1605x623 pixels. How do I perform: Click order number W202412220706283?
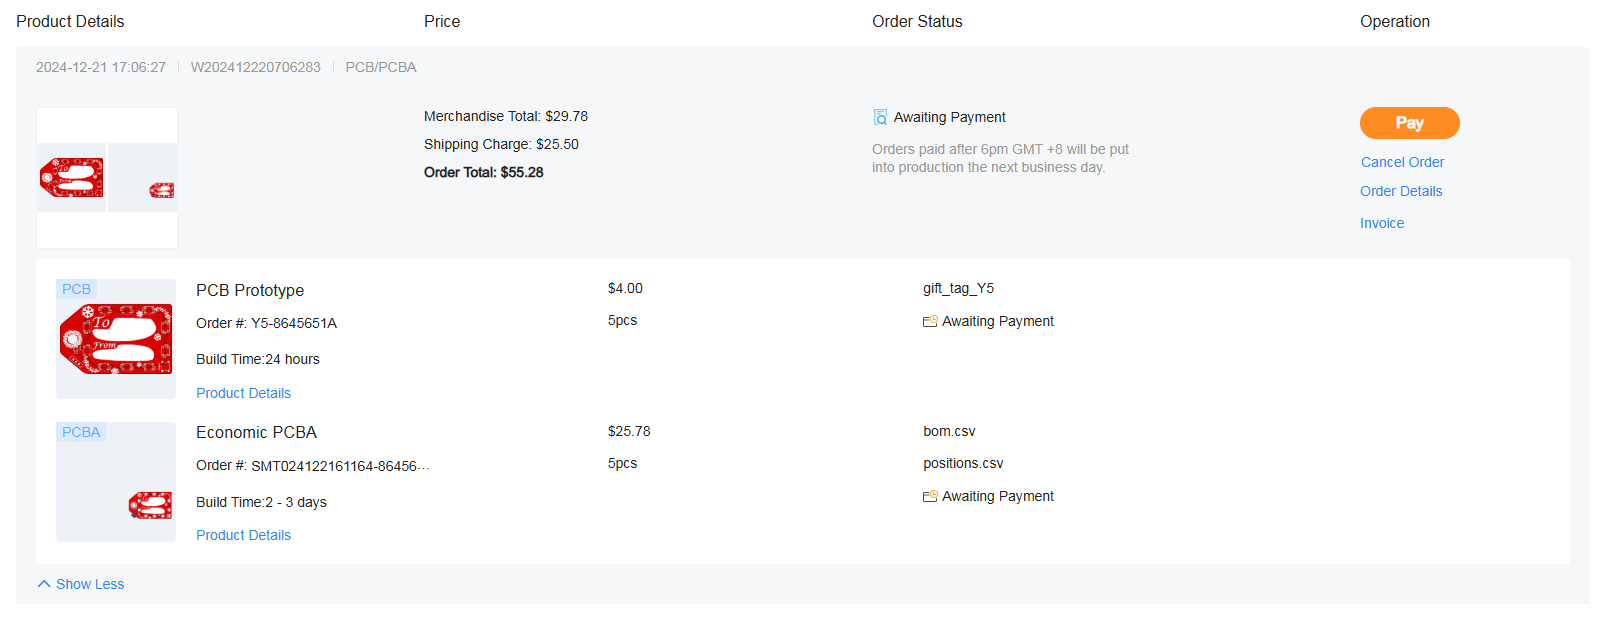tap(255, 67)
